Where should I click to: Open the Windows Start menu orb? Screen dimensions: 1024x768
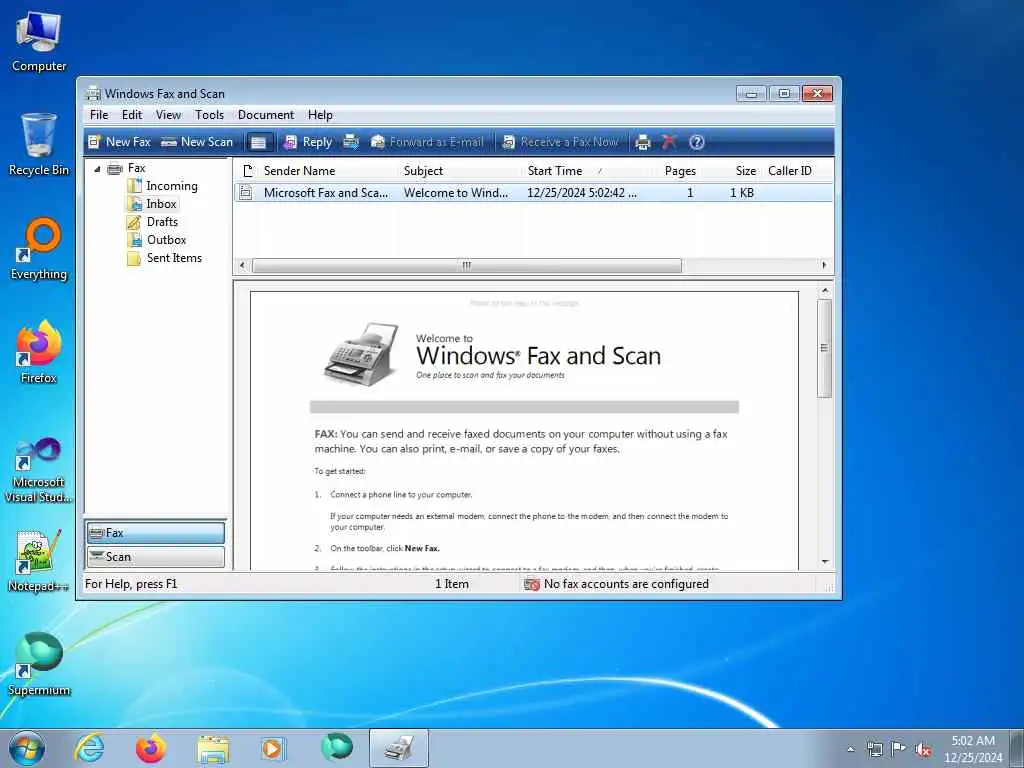pos(27,748)
